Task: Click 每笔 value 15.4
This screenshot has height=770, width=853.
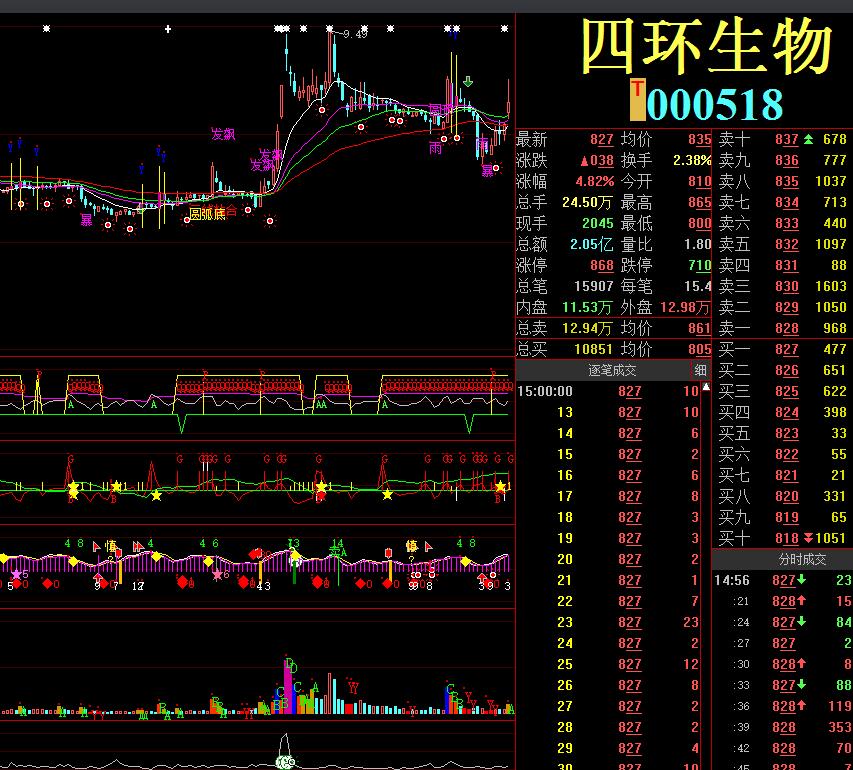Action: [x=697, y=286]
